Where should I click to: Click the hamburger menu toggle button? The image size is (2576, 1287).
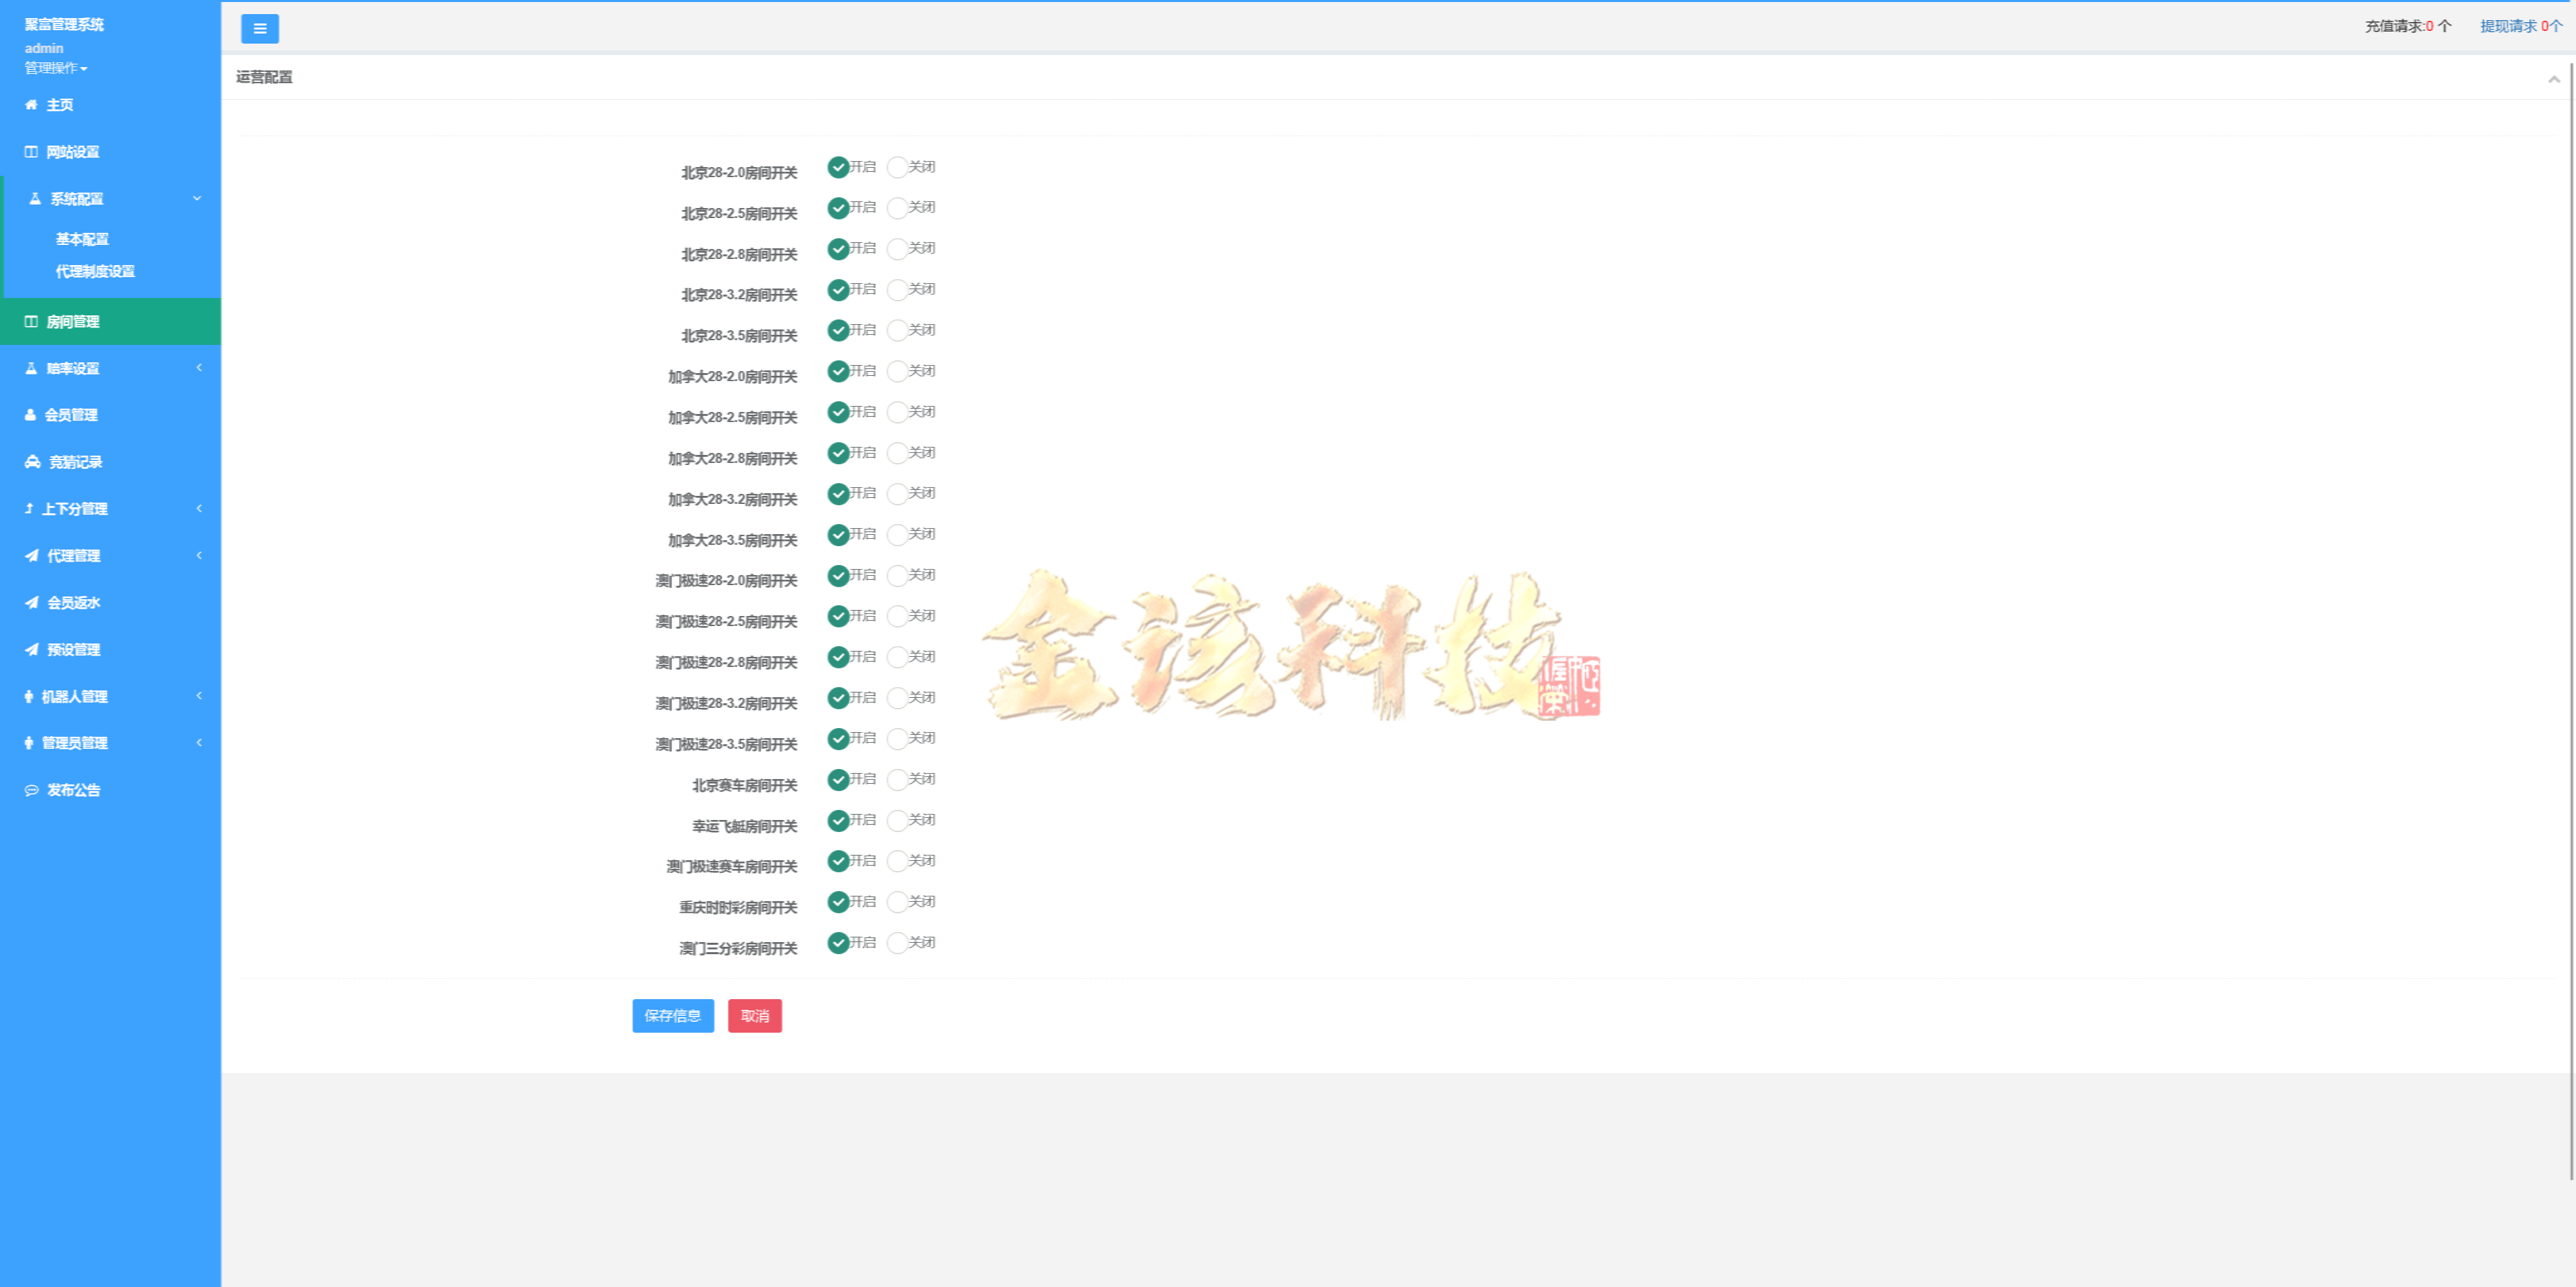(x=260, y=28)
